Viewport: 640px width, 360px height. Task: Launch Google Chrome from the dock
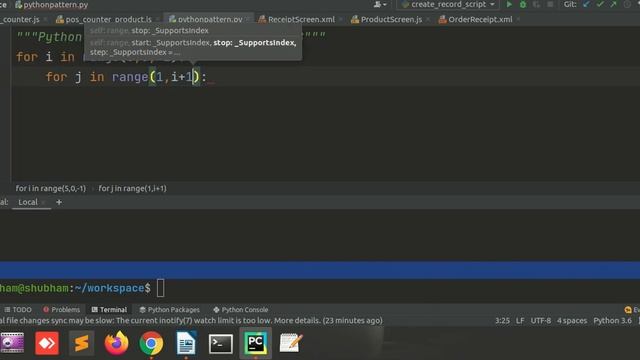click(x=151, y=343)
